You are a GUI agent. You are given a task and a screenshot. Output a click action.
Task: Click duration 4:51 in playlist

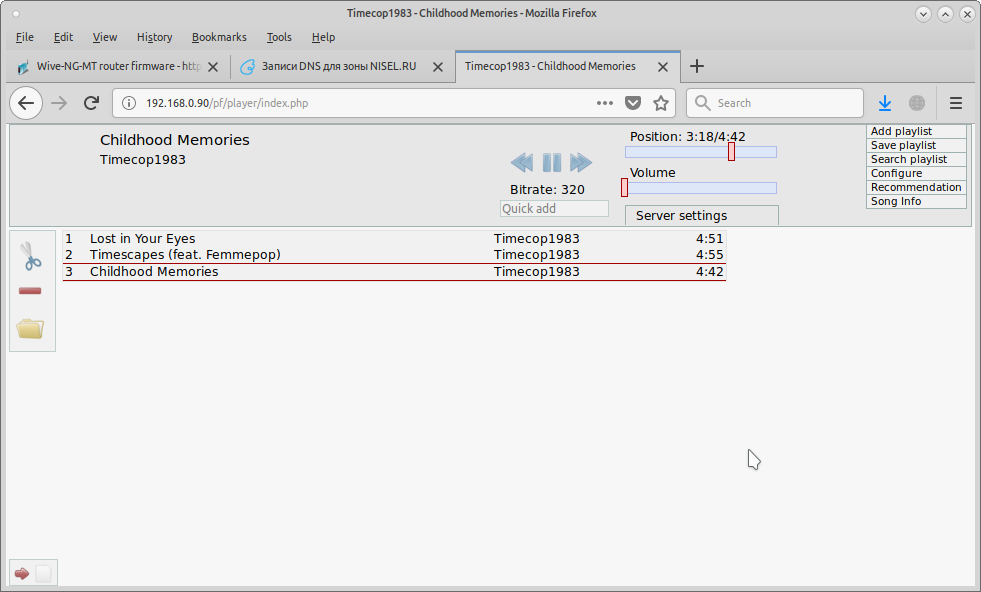(709, 238)
